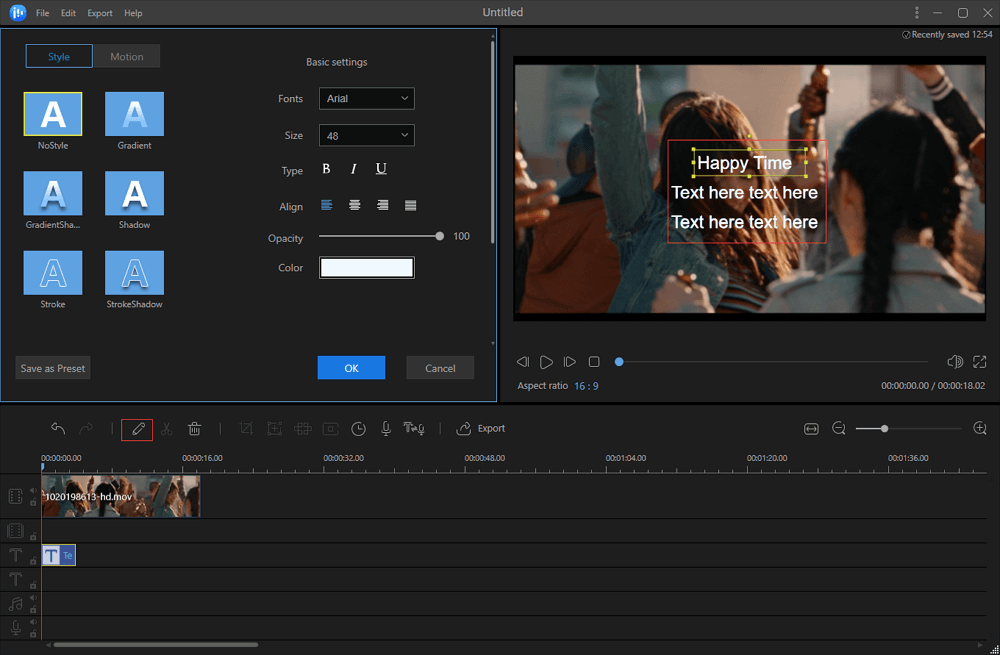Toggle italic text formatting
This screenshot has width=1000, height=655.
point(353,170)
